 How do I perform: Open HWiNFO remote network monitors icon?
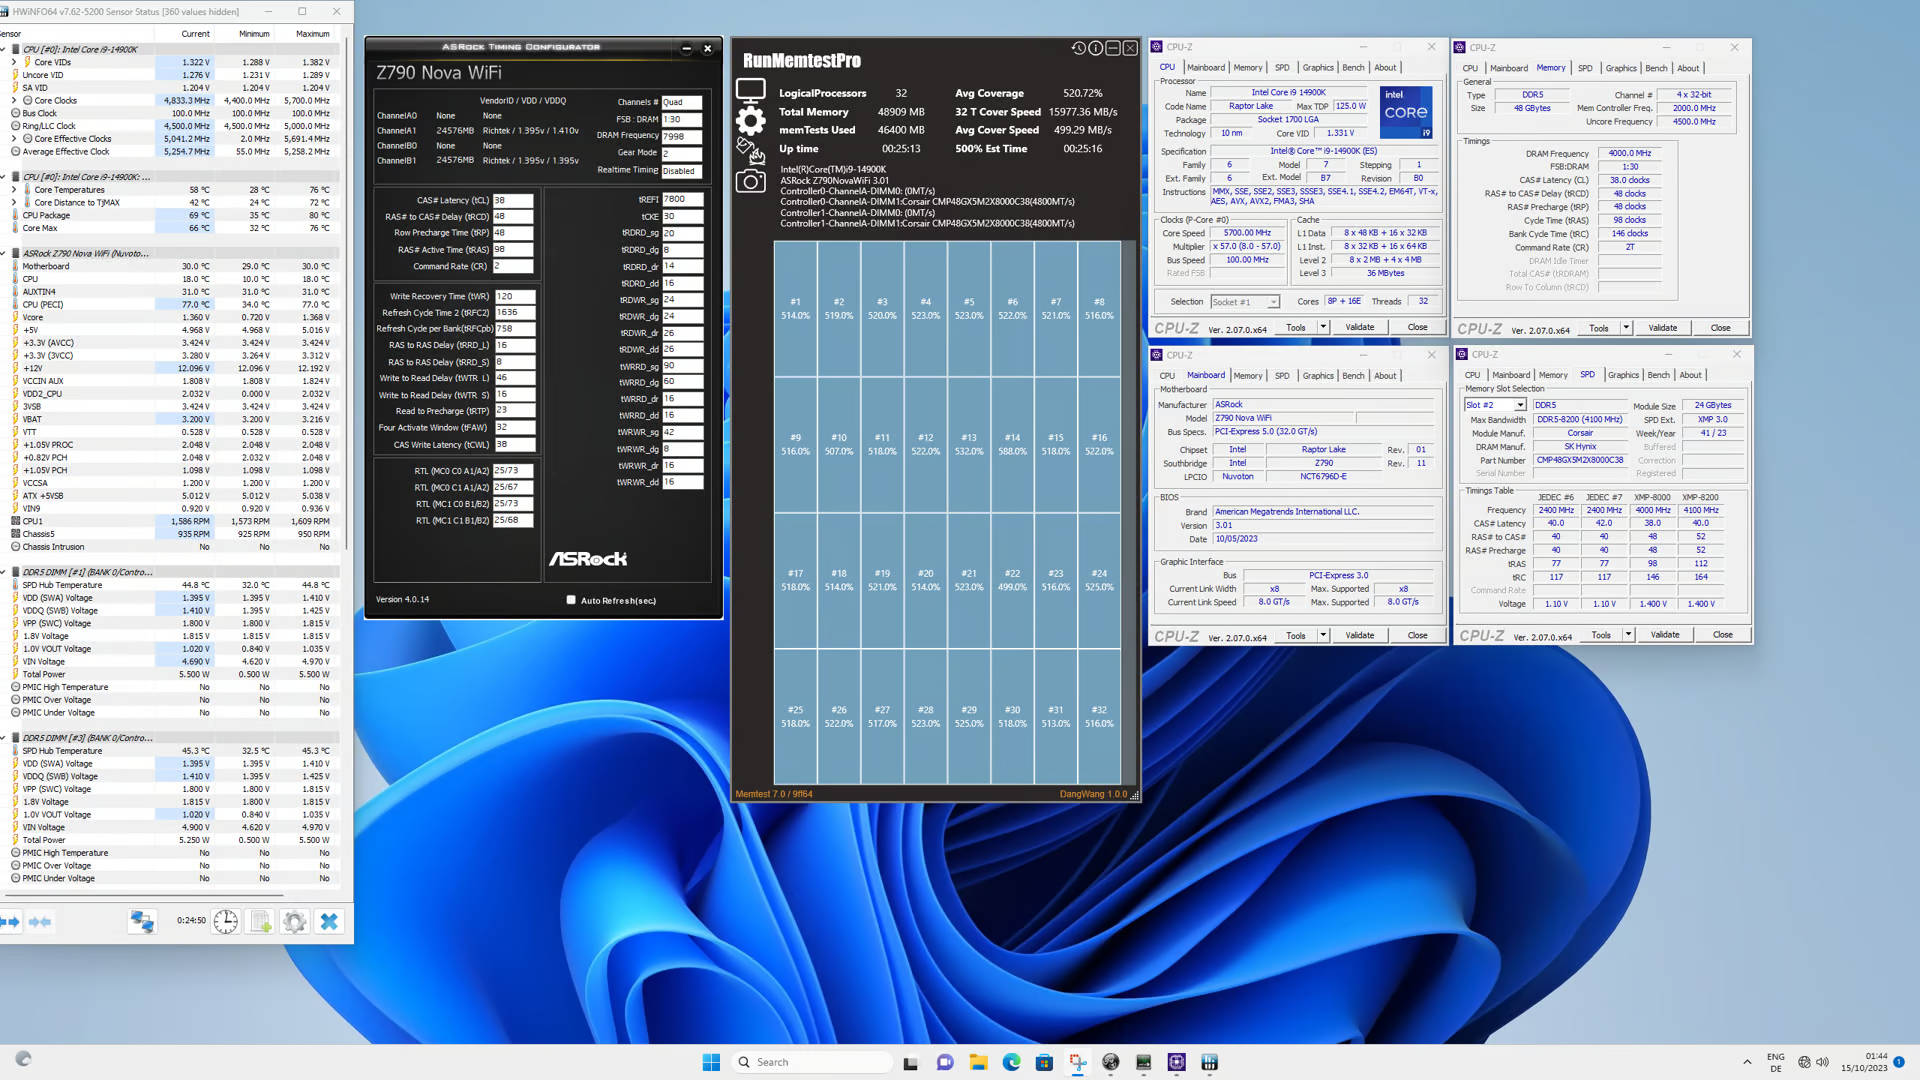(x=142, y=921)
